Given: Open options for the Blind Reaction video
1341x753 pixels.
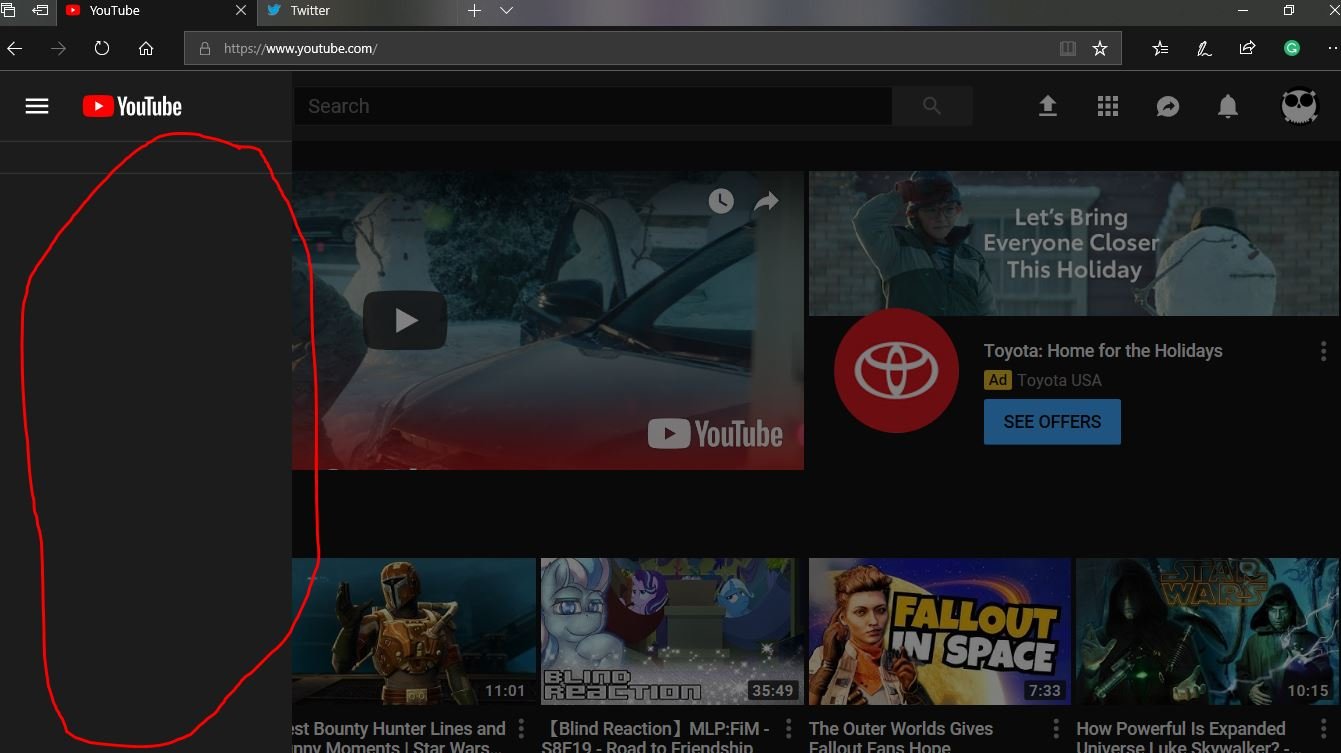Looking at the screenshot, I should click(789, 729).
